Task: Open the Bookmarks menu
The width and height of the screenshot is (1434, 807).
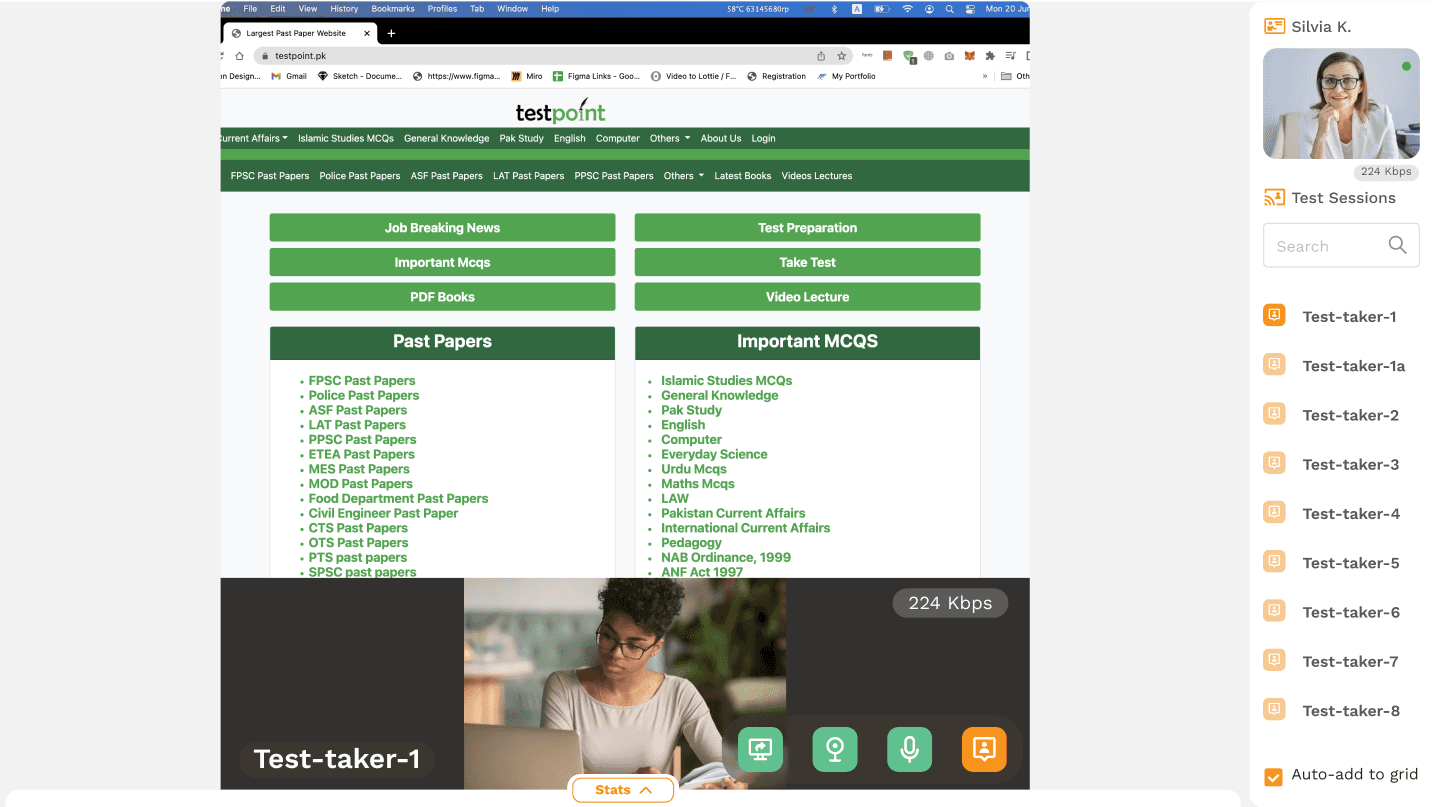Action: pos(393,9)
